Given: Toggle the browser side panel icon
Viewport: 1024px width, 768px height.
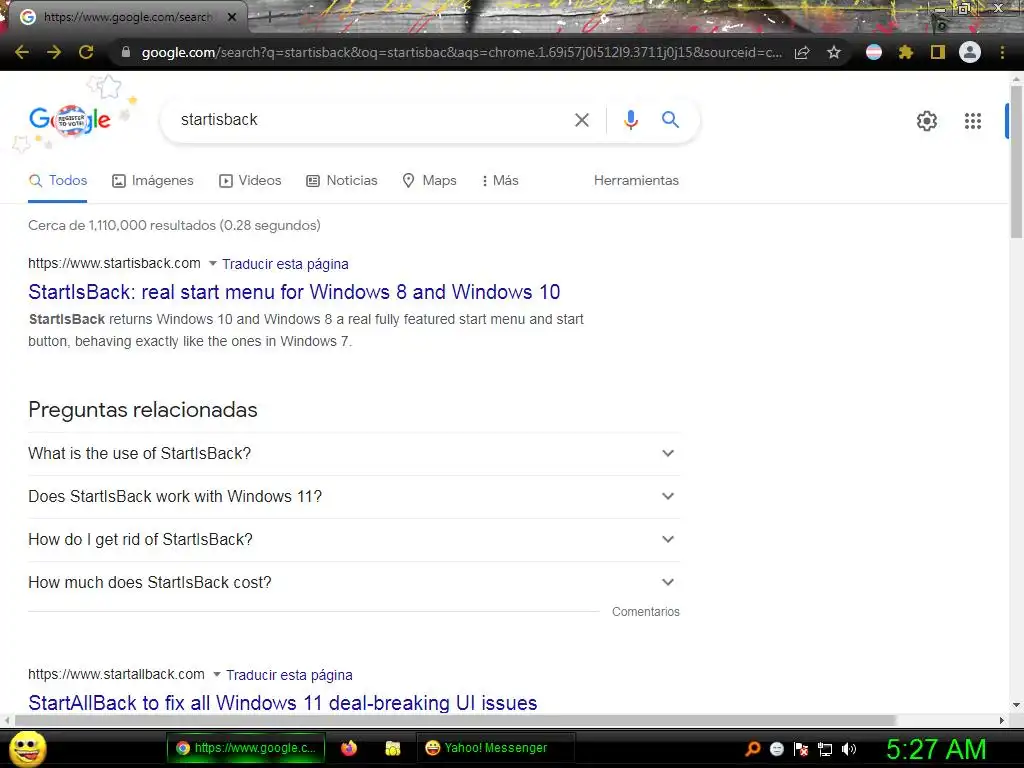Looking at the screenshot, I should pyautogui.click(x=938, y=52).
